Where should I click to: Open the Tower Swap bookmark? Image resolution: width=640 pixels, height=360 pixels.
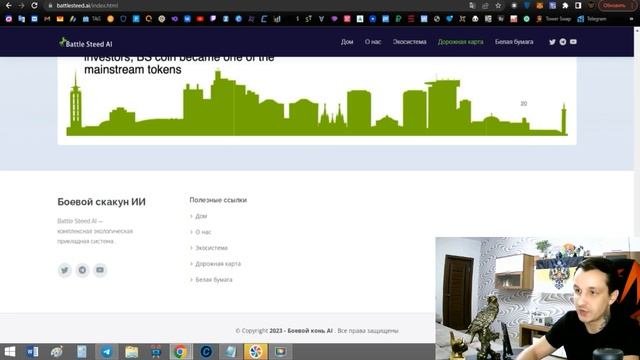pos(554,19)
